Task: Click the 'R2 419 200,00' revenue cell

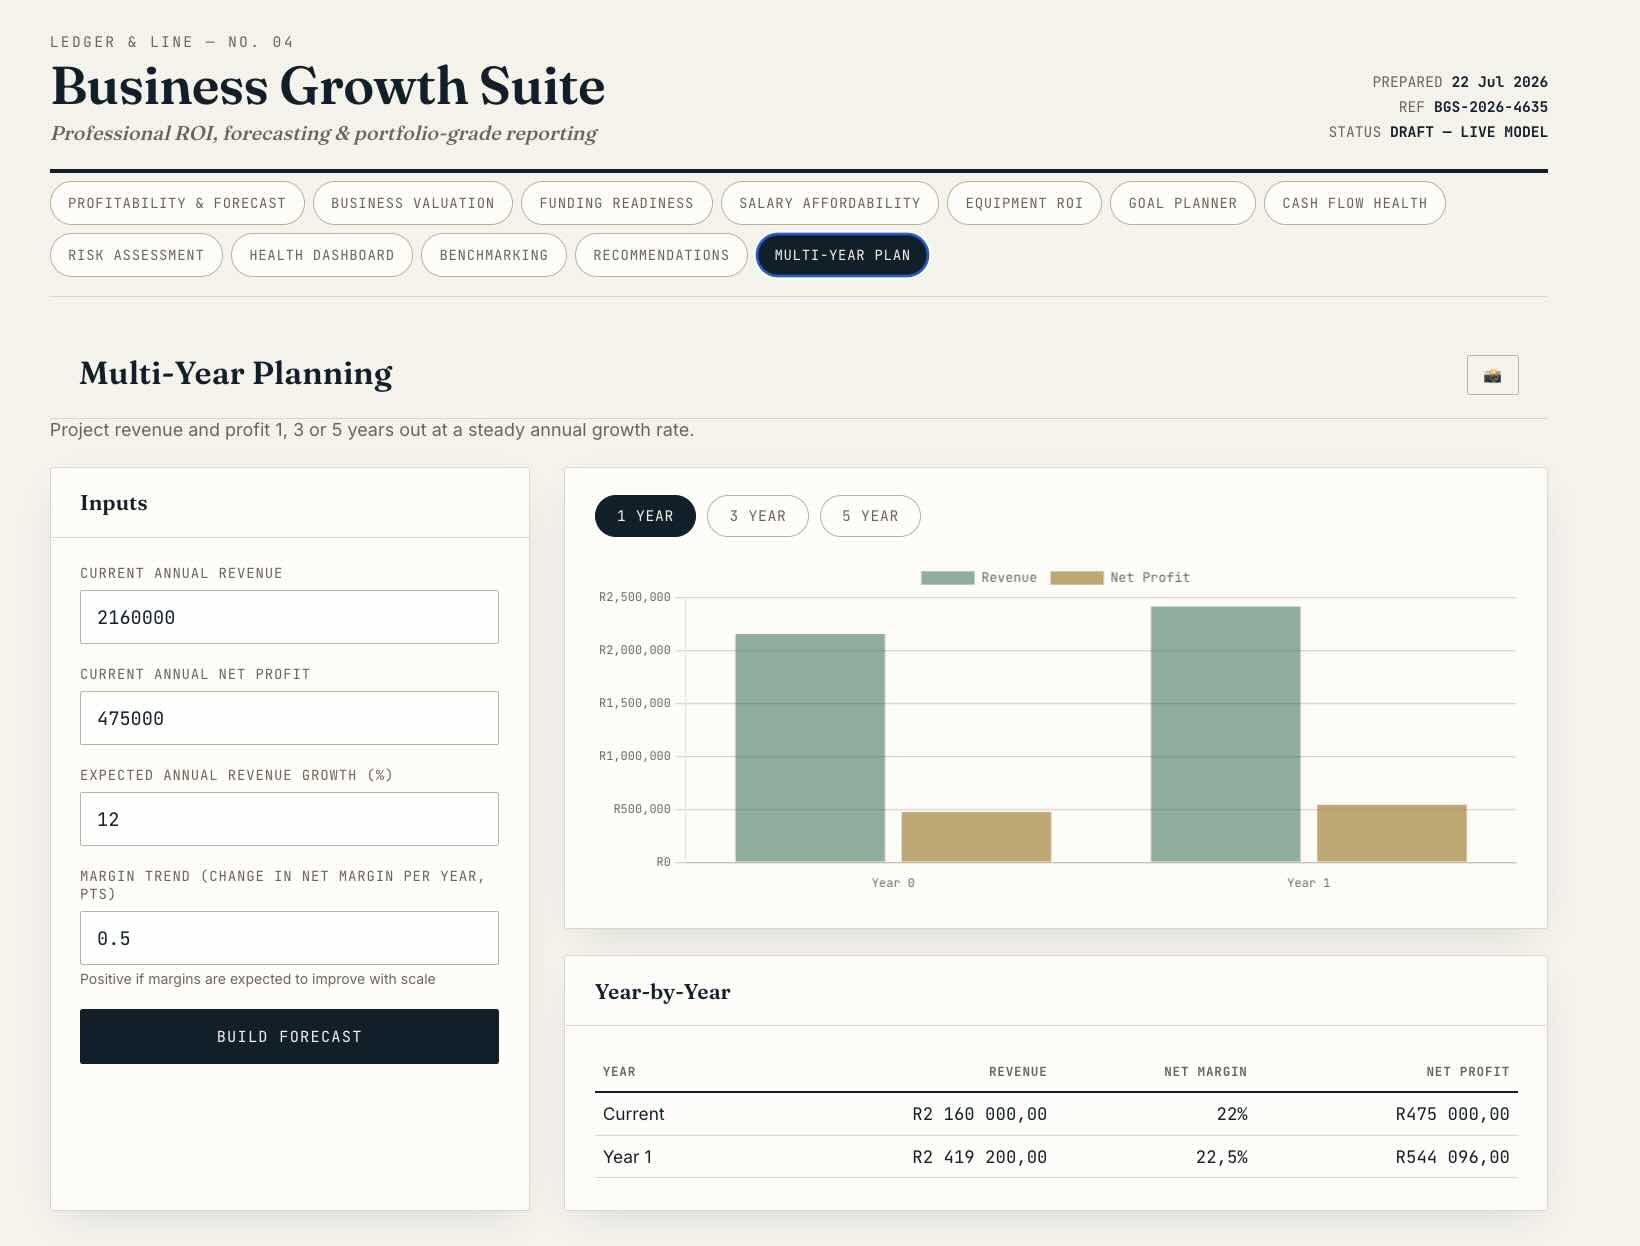Action: 979,1157
